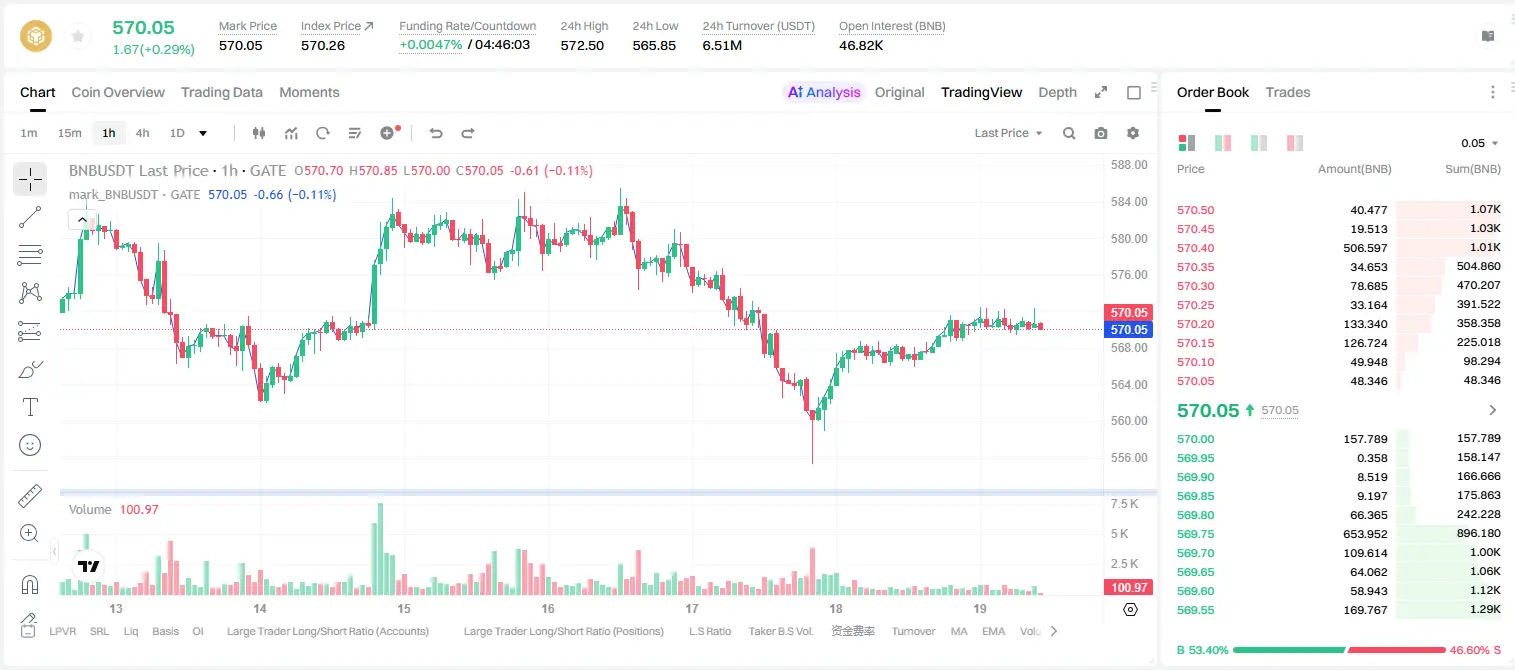Screen dimensions: 1515x670
Task: Take a chart snapshot with camera icon
Action: point(1101,133)
